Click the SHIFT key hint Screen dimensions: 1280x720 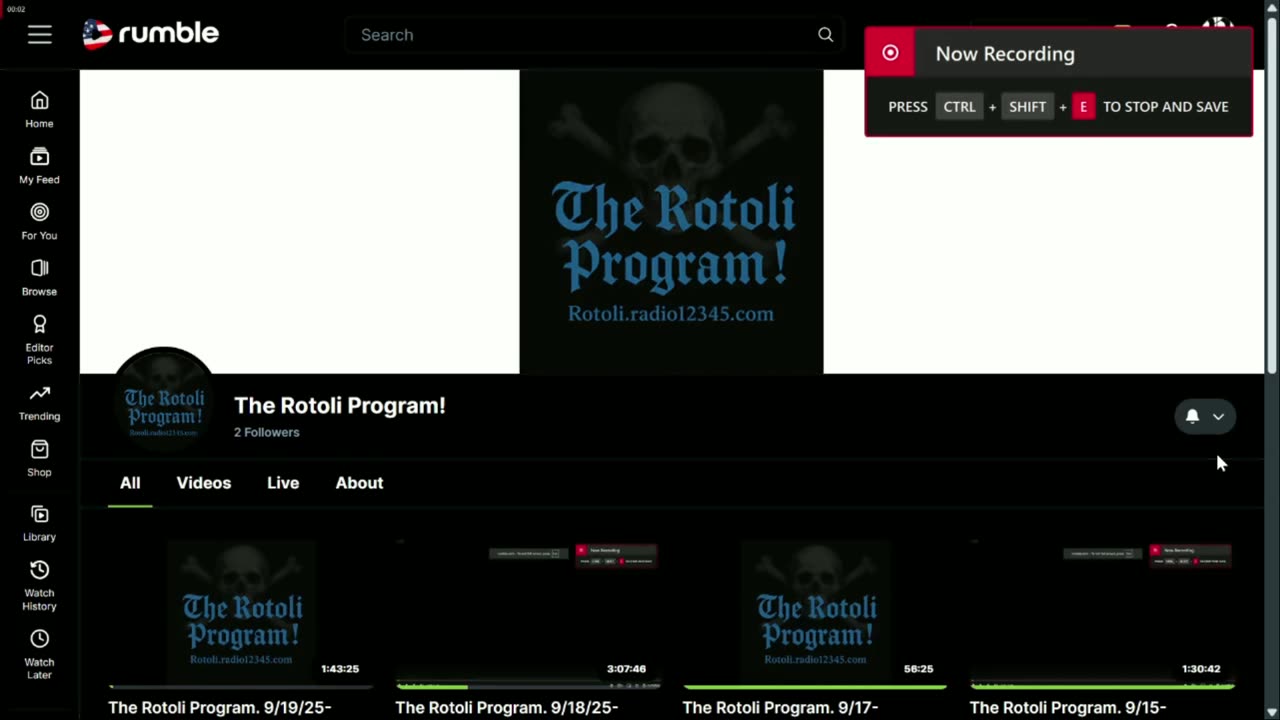click(x=1027, y=107)
